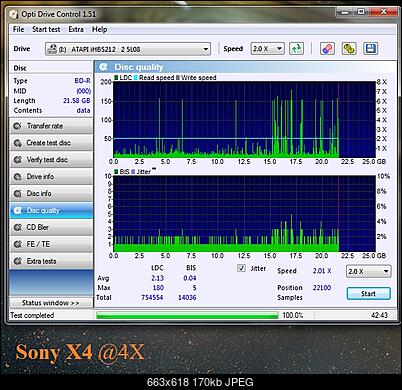Select the Transfer rate tab
402x390 pixels.
pos(51,126)
